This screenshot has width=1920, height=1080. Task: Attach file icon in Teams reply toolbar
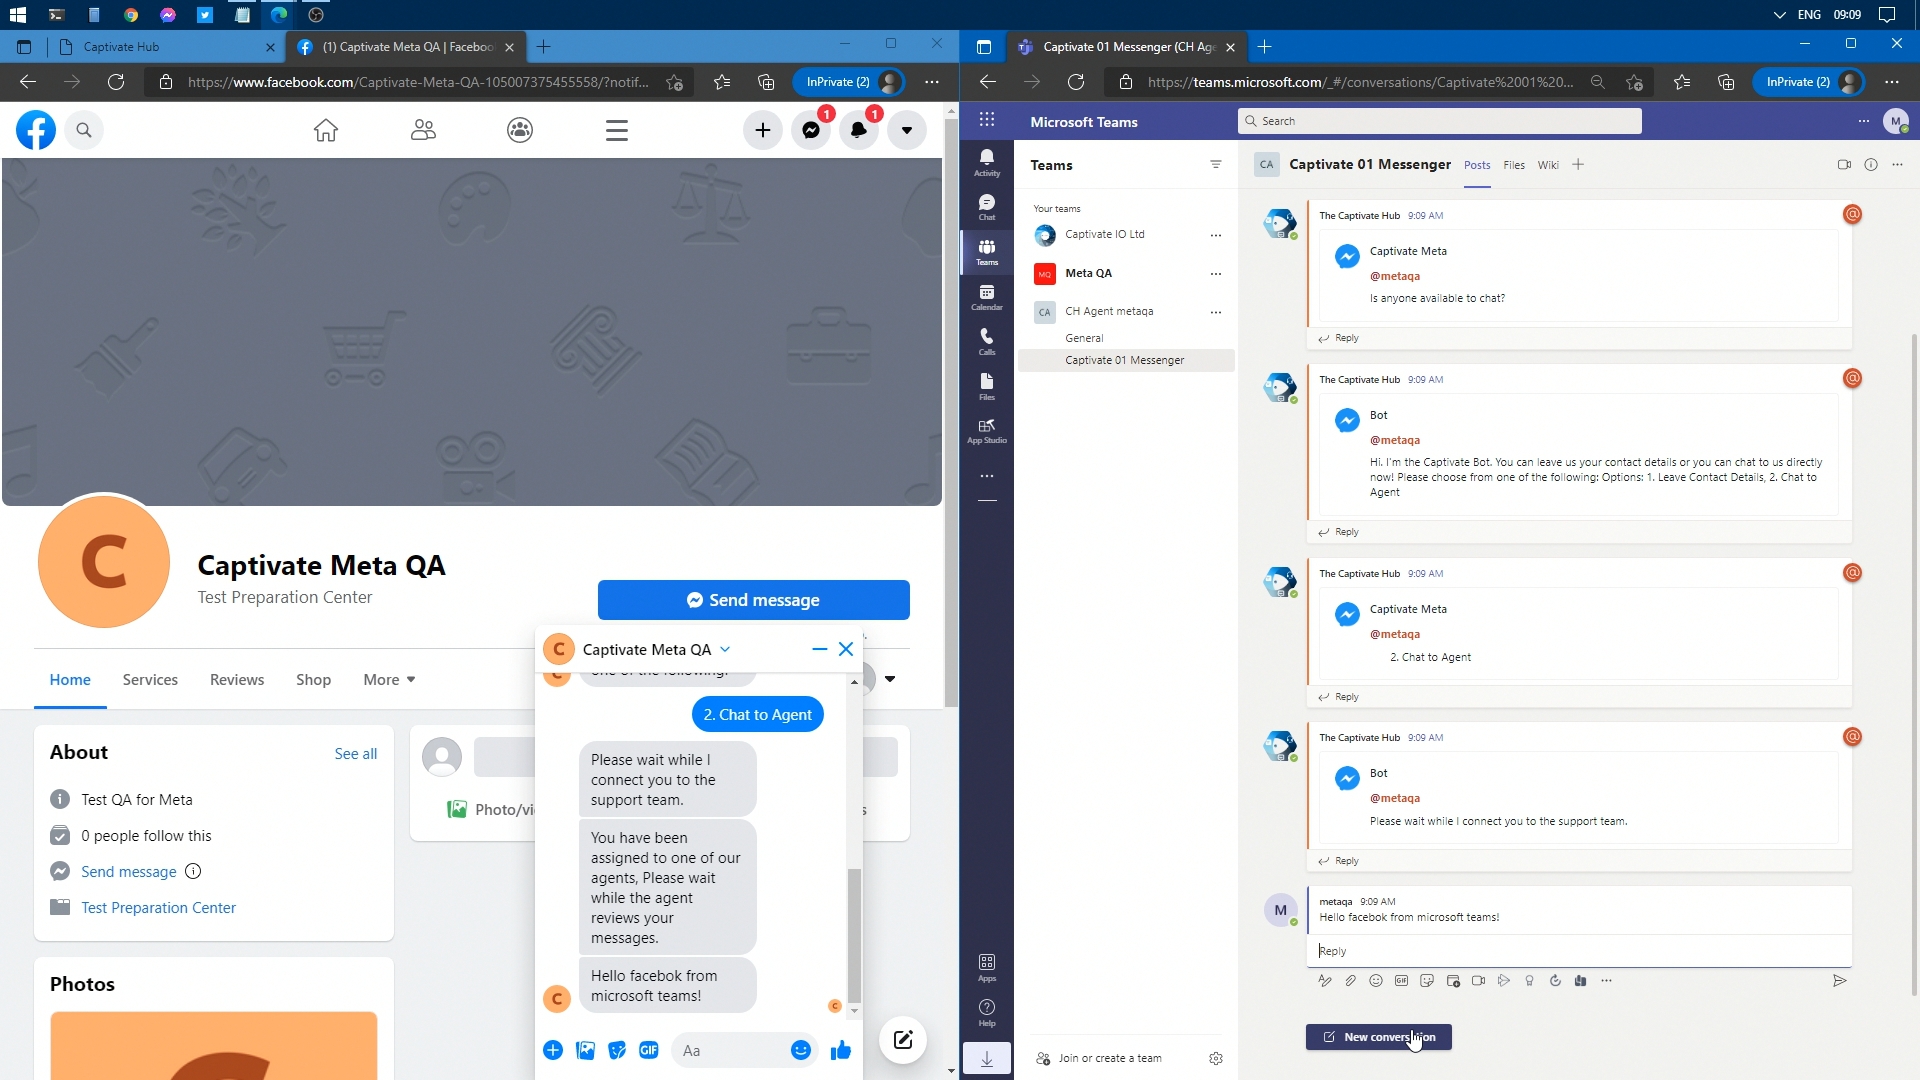click(1350, 981)
